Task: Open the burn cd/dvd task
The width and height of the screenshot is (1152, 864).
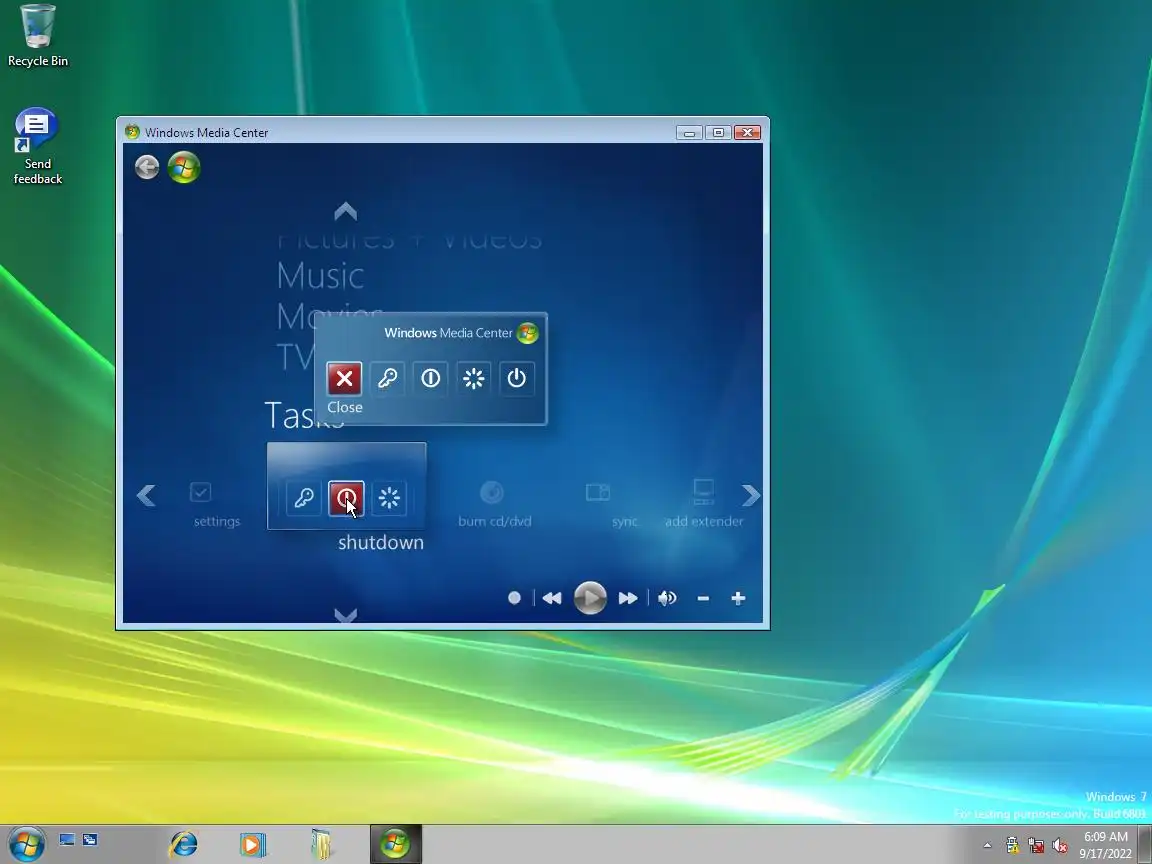Action: point(494,505)
